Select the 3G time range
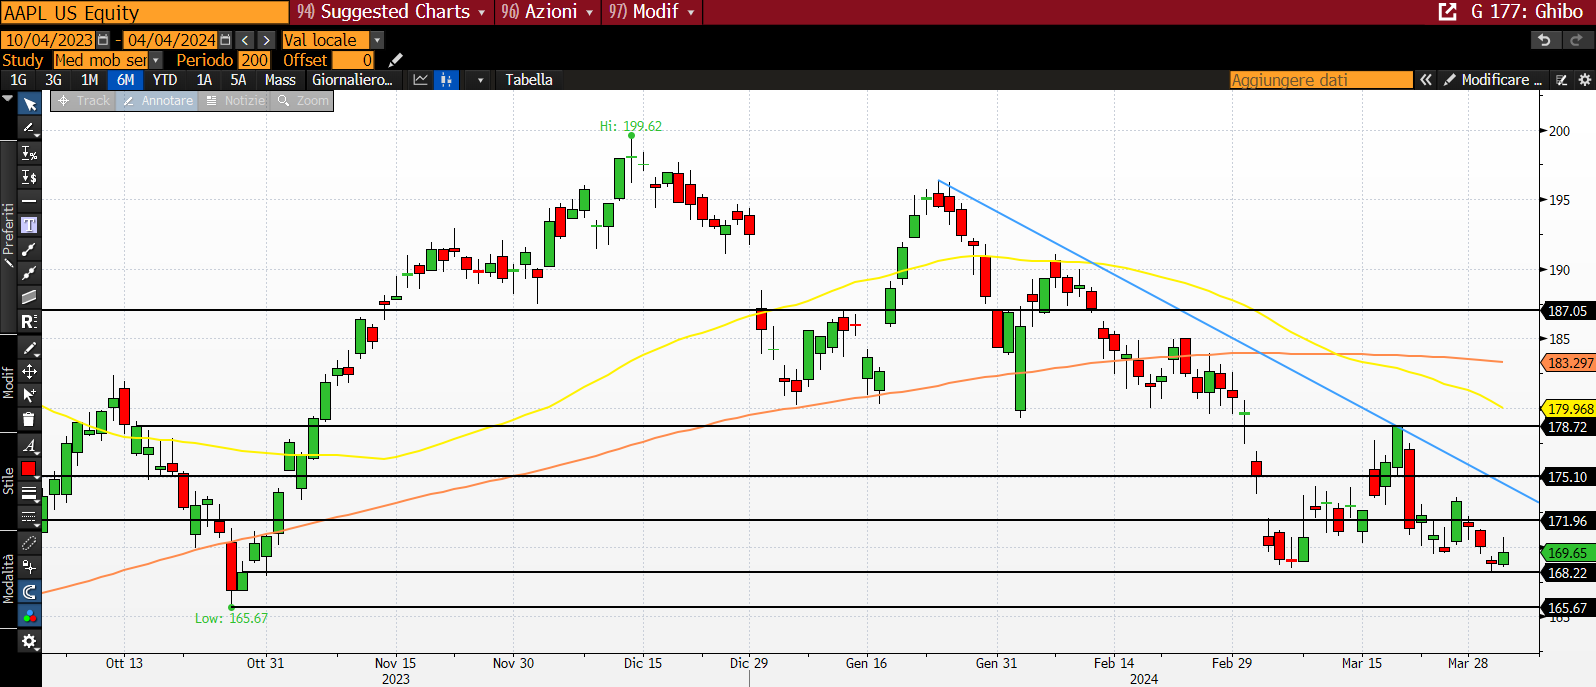The width and height of the screenshot is (1596, 687). coord(54,80)
